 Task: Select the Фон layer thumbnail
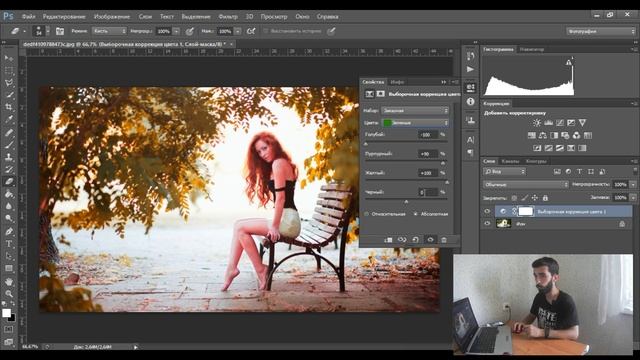[x=503, y=223]
